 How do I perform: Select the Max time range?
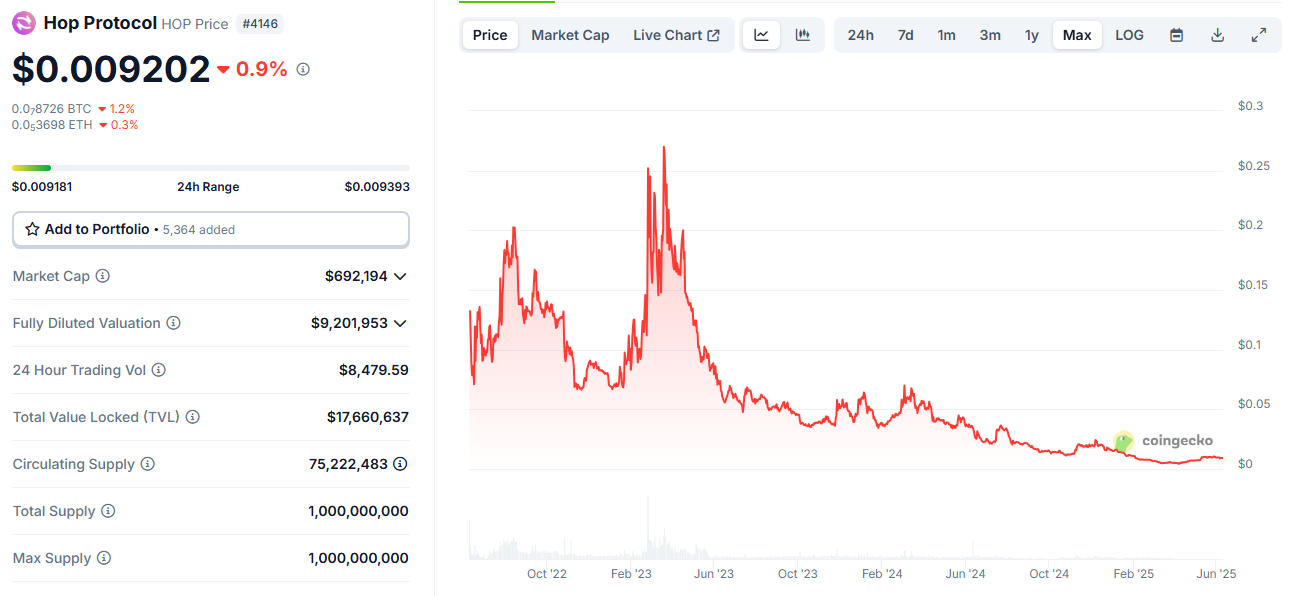[1077, 35]
